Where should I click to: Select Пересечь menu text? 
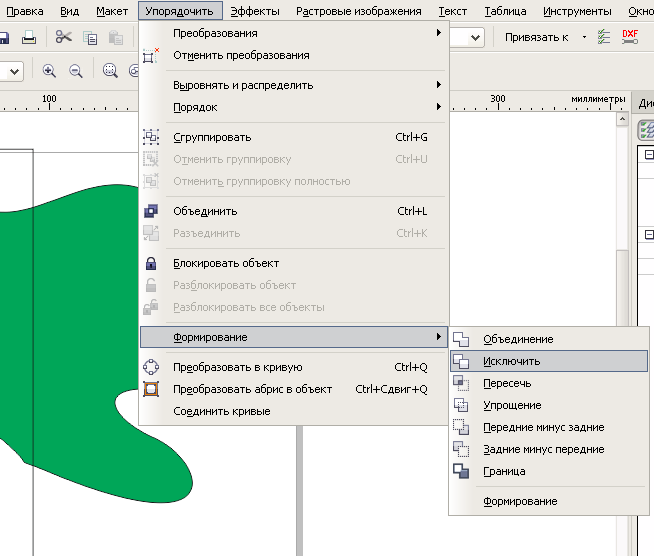507,383
